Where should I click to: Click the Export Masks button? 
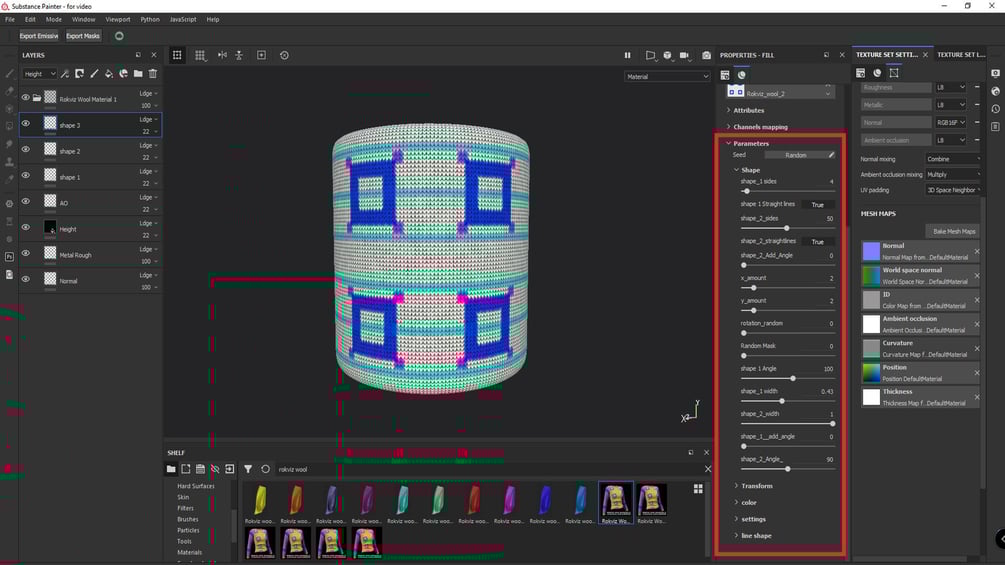coord(83,36)
